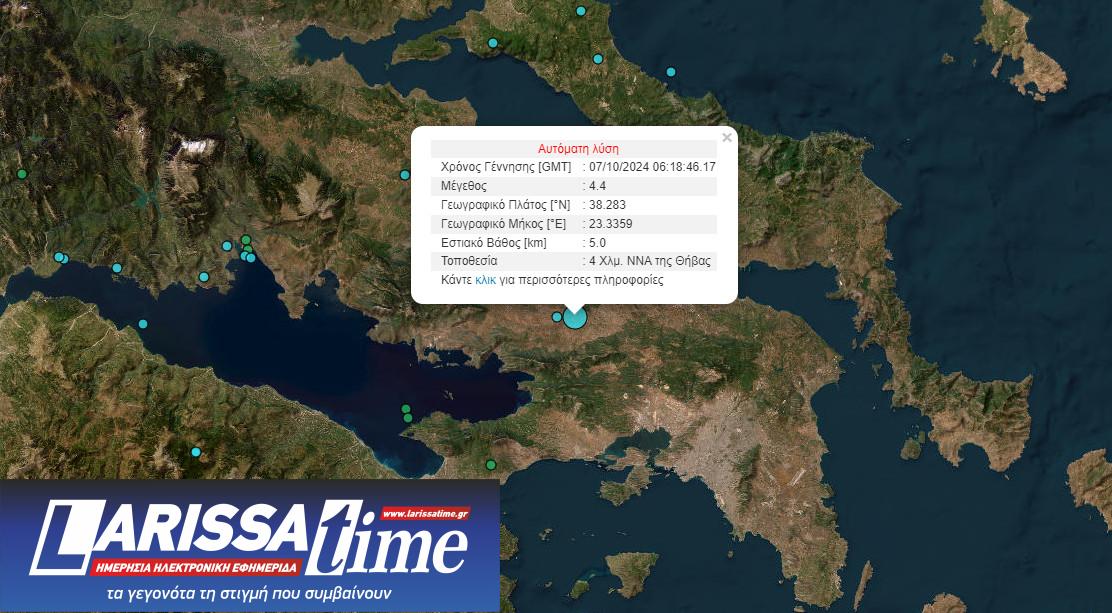Click the longitude value '23.3359'
The image size is (1112, 613).
pyautogui.click(x=611, y=223)
